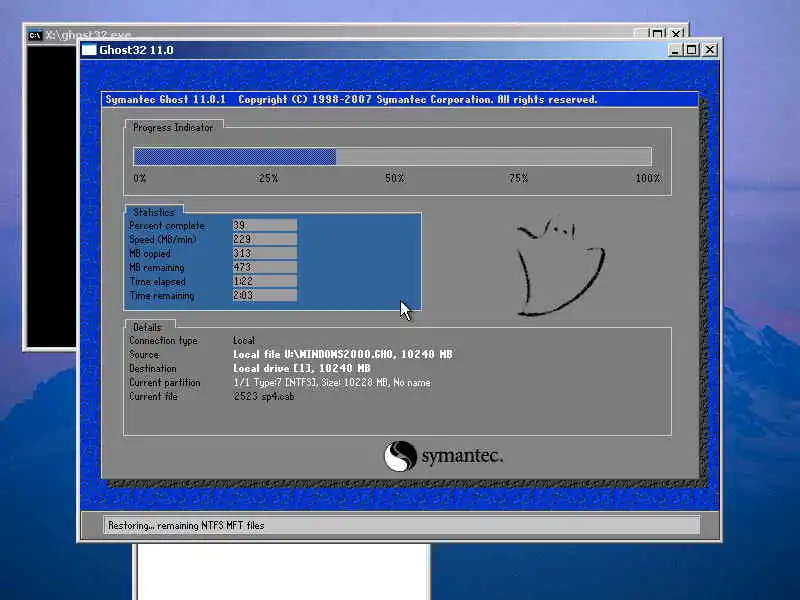Maximize the ghost32.exe console window behind

658,34
